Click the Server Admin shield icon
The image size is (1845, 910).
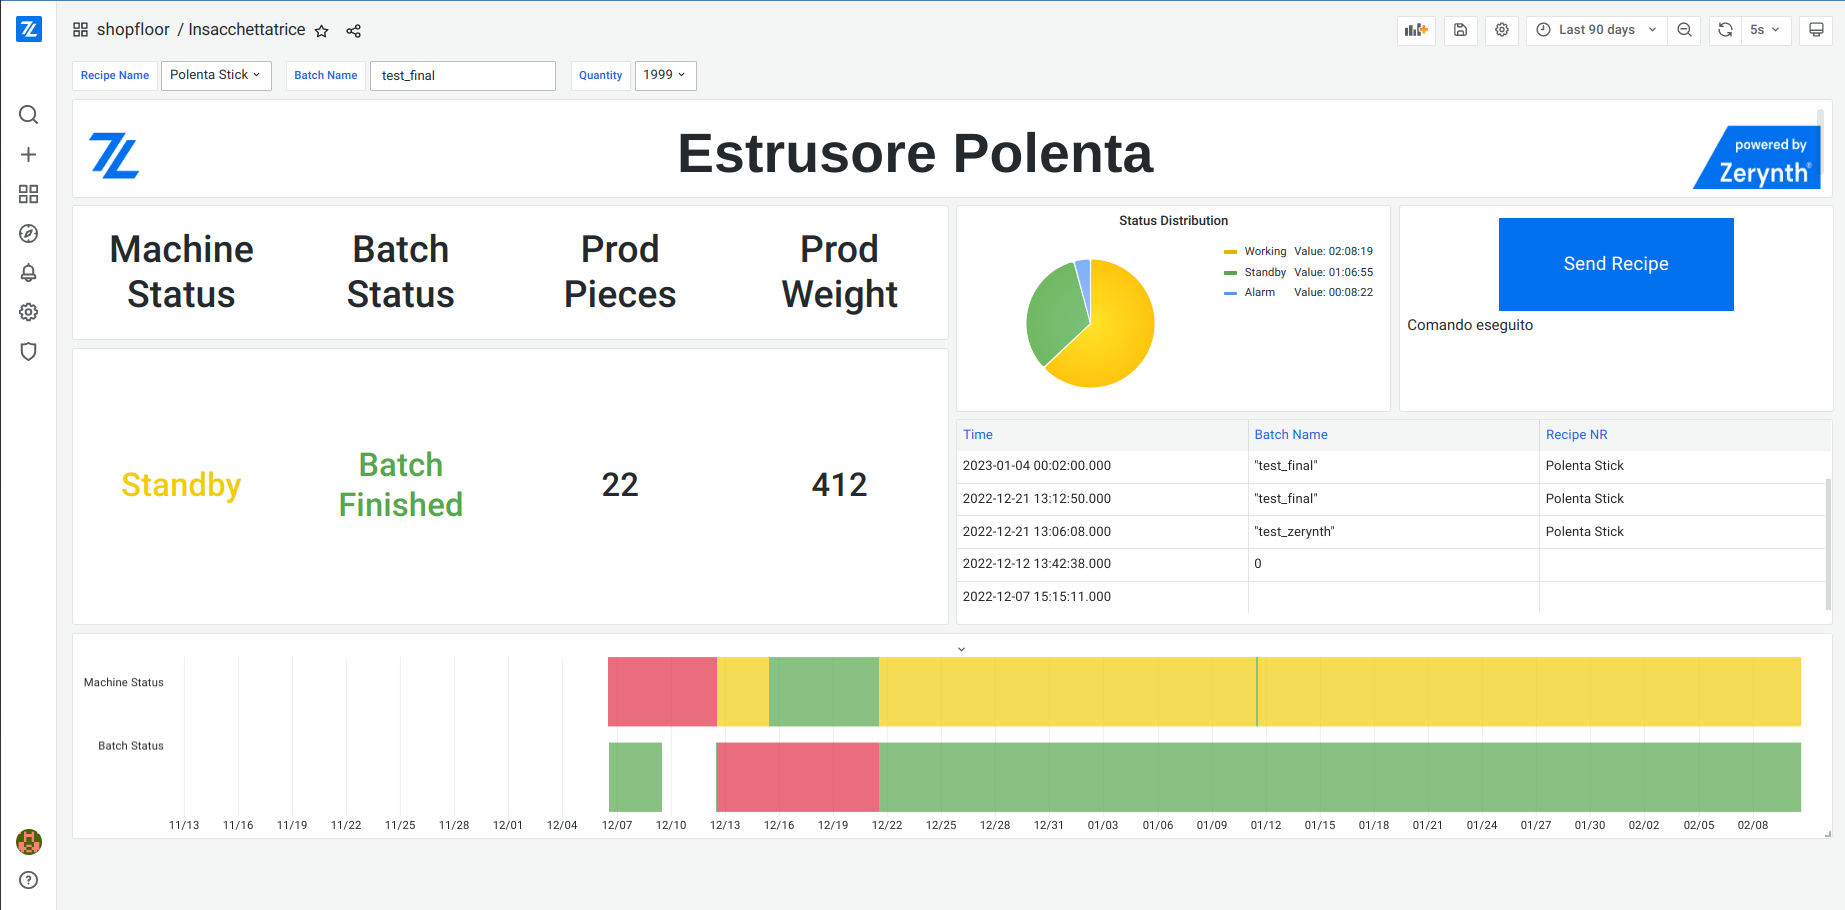pyautogui.click(x=28, y=352)
